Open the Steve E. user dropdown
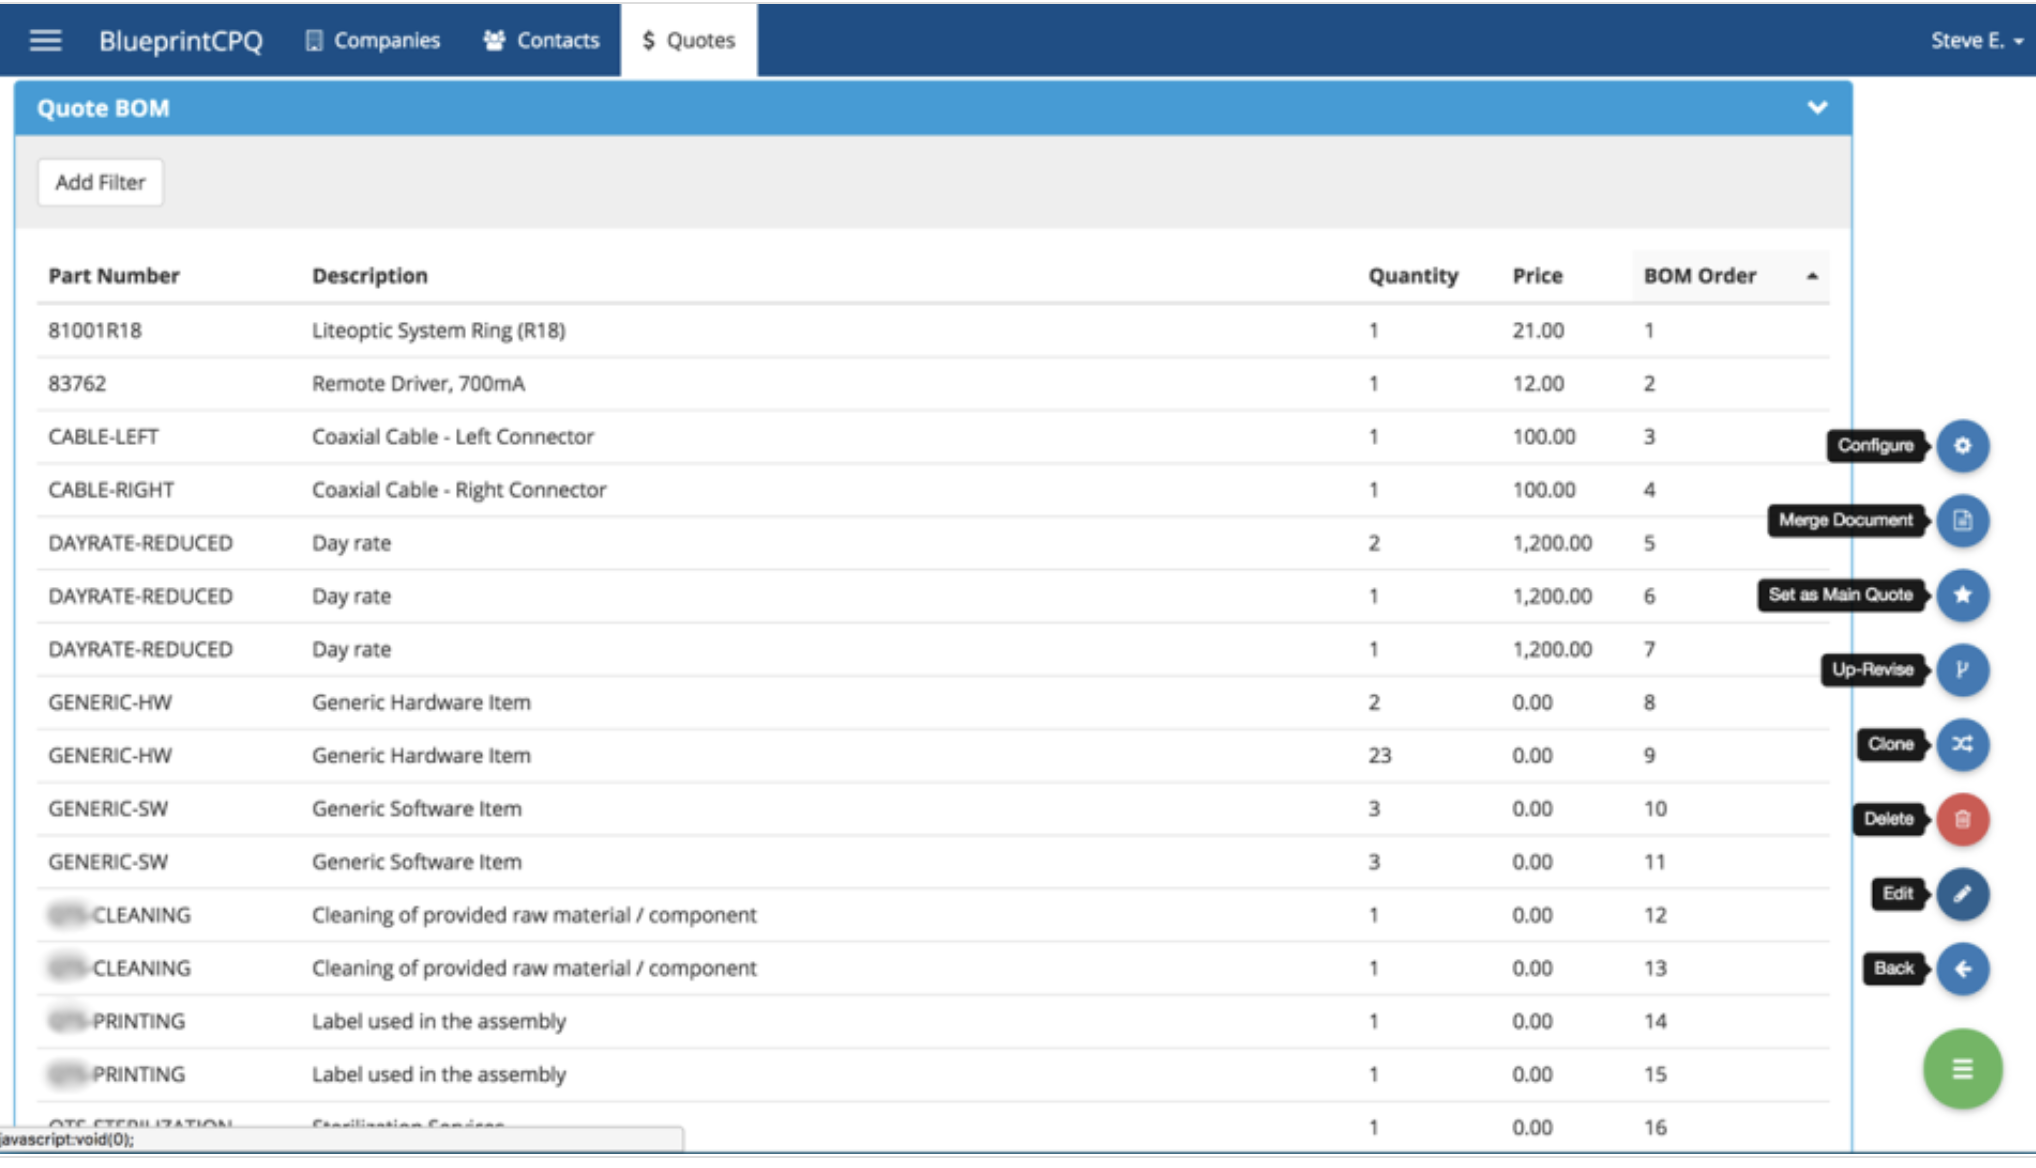Image resolution: width=2036 pixels, height=1168 pixels. 1976,41
